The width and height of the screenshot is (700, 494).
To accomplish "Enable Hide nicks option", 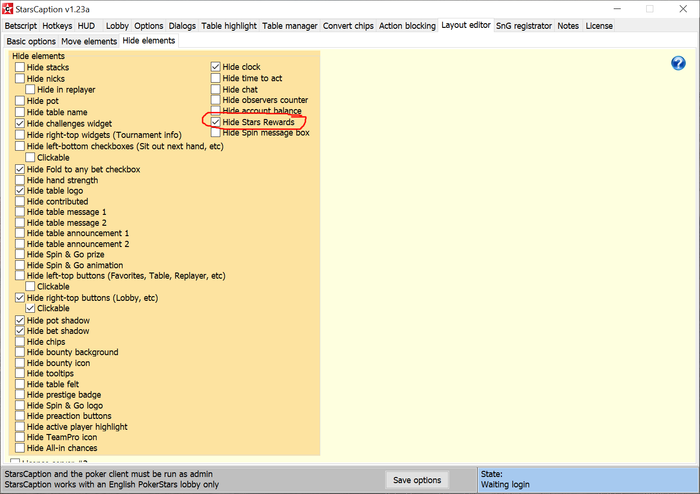I will (x=20, y=79).
